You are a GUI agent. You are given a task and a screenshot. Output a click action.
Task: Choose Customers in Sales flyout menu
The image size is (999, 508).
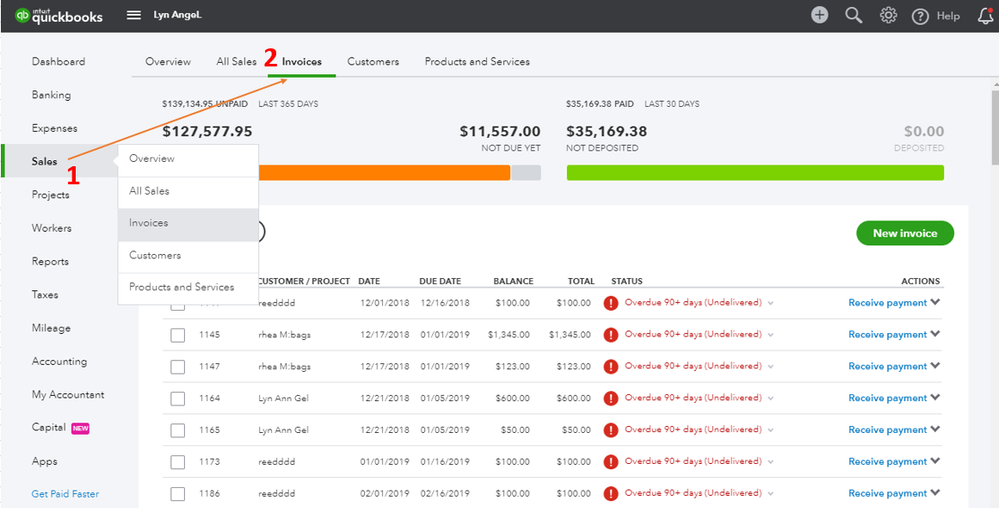188,256
